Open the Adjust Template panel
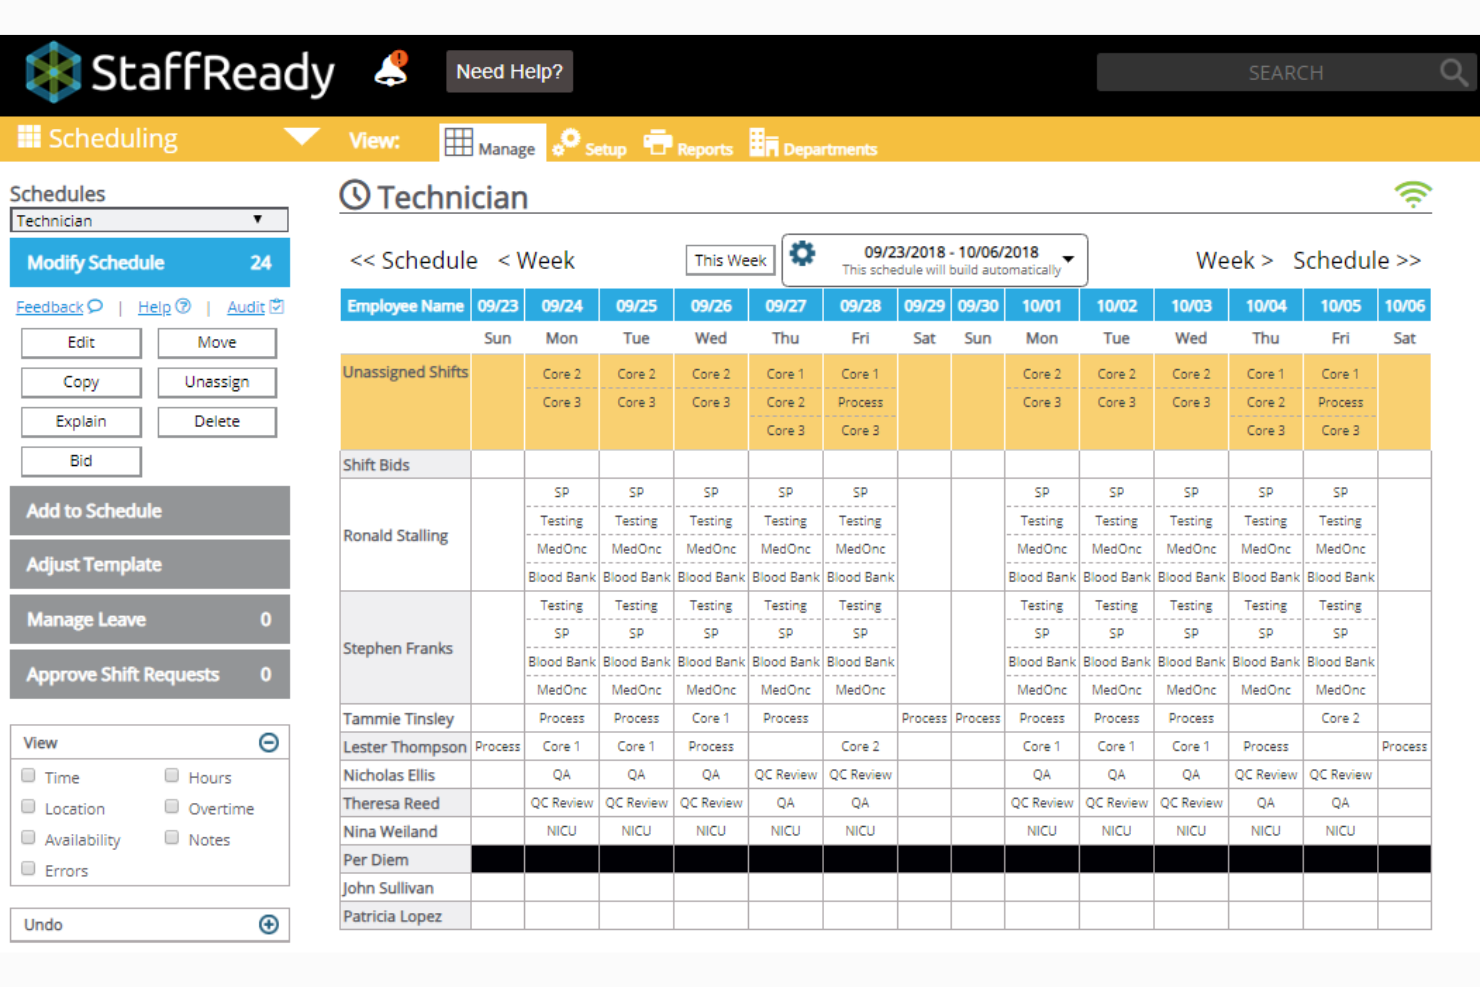The height and width of the screenshot is (987, 1480). tap(150, 564)
